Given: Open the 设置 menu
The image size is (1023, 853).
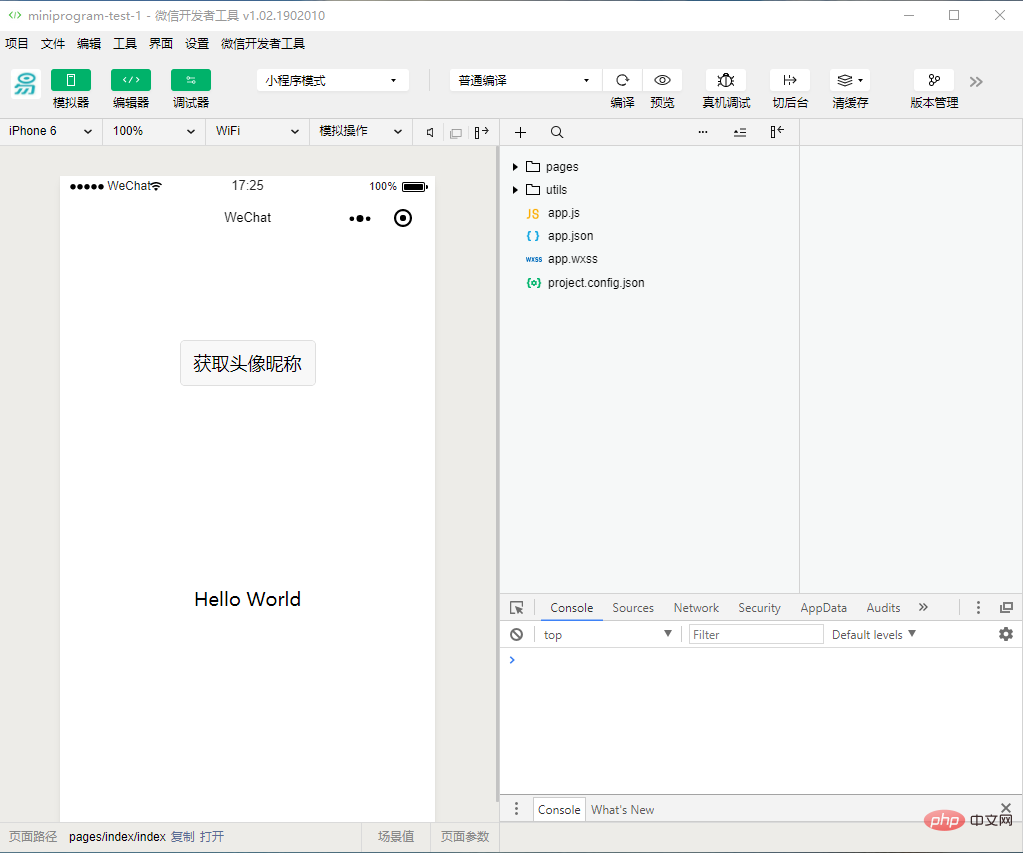Looking at the screenshot, I should pyautogui.click(x=196, y=44).
